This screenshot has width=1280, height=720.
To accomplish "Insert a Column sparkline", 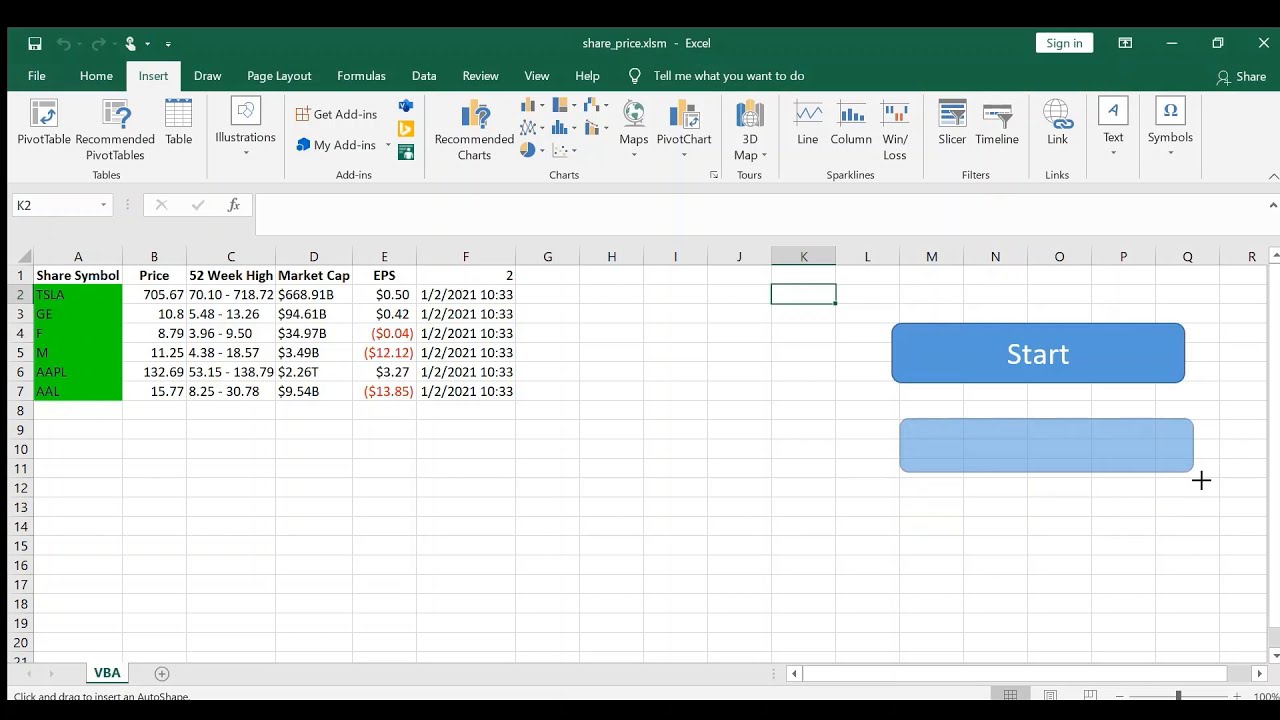I will (851, 124).
